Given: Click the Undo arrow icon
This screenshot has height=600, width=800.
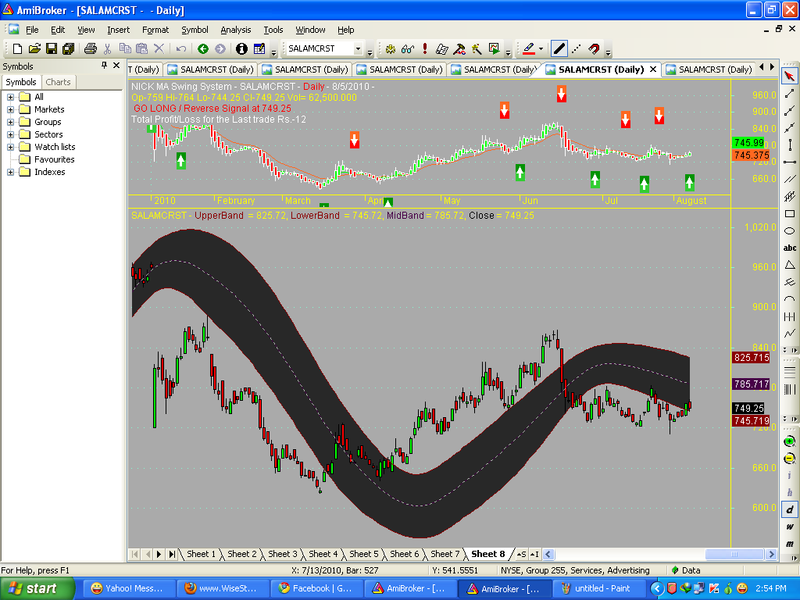Looking at the screenshot, I should [x=181, y=49].
